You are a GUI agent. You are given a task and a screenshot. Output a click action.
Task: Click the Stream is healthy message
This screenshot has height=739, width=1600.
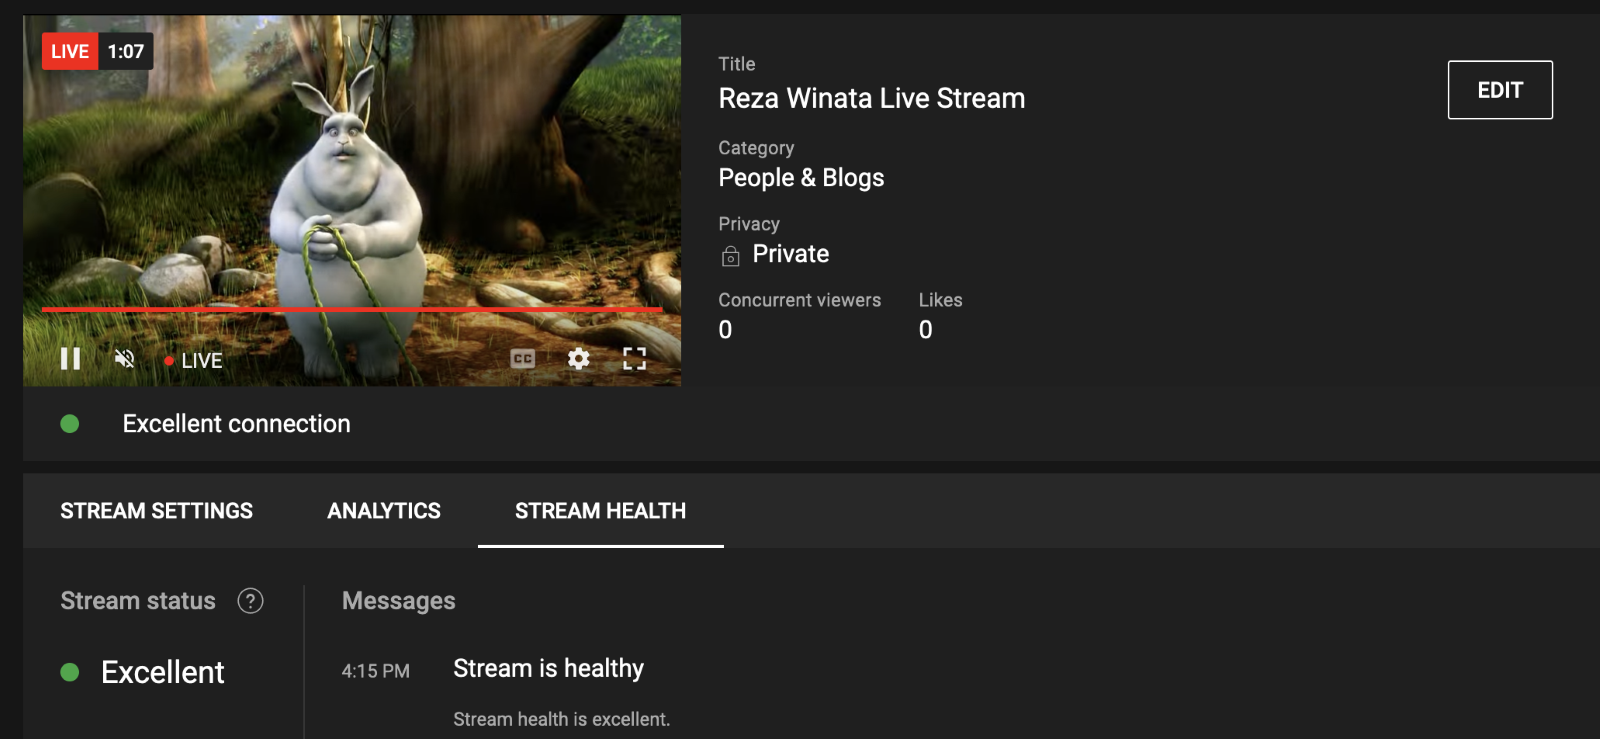click(548, 668)
